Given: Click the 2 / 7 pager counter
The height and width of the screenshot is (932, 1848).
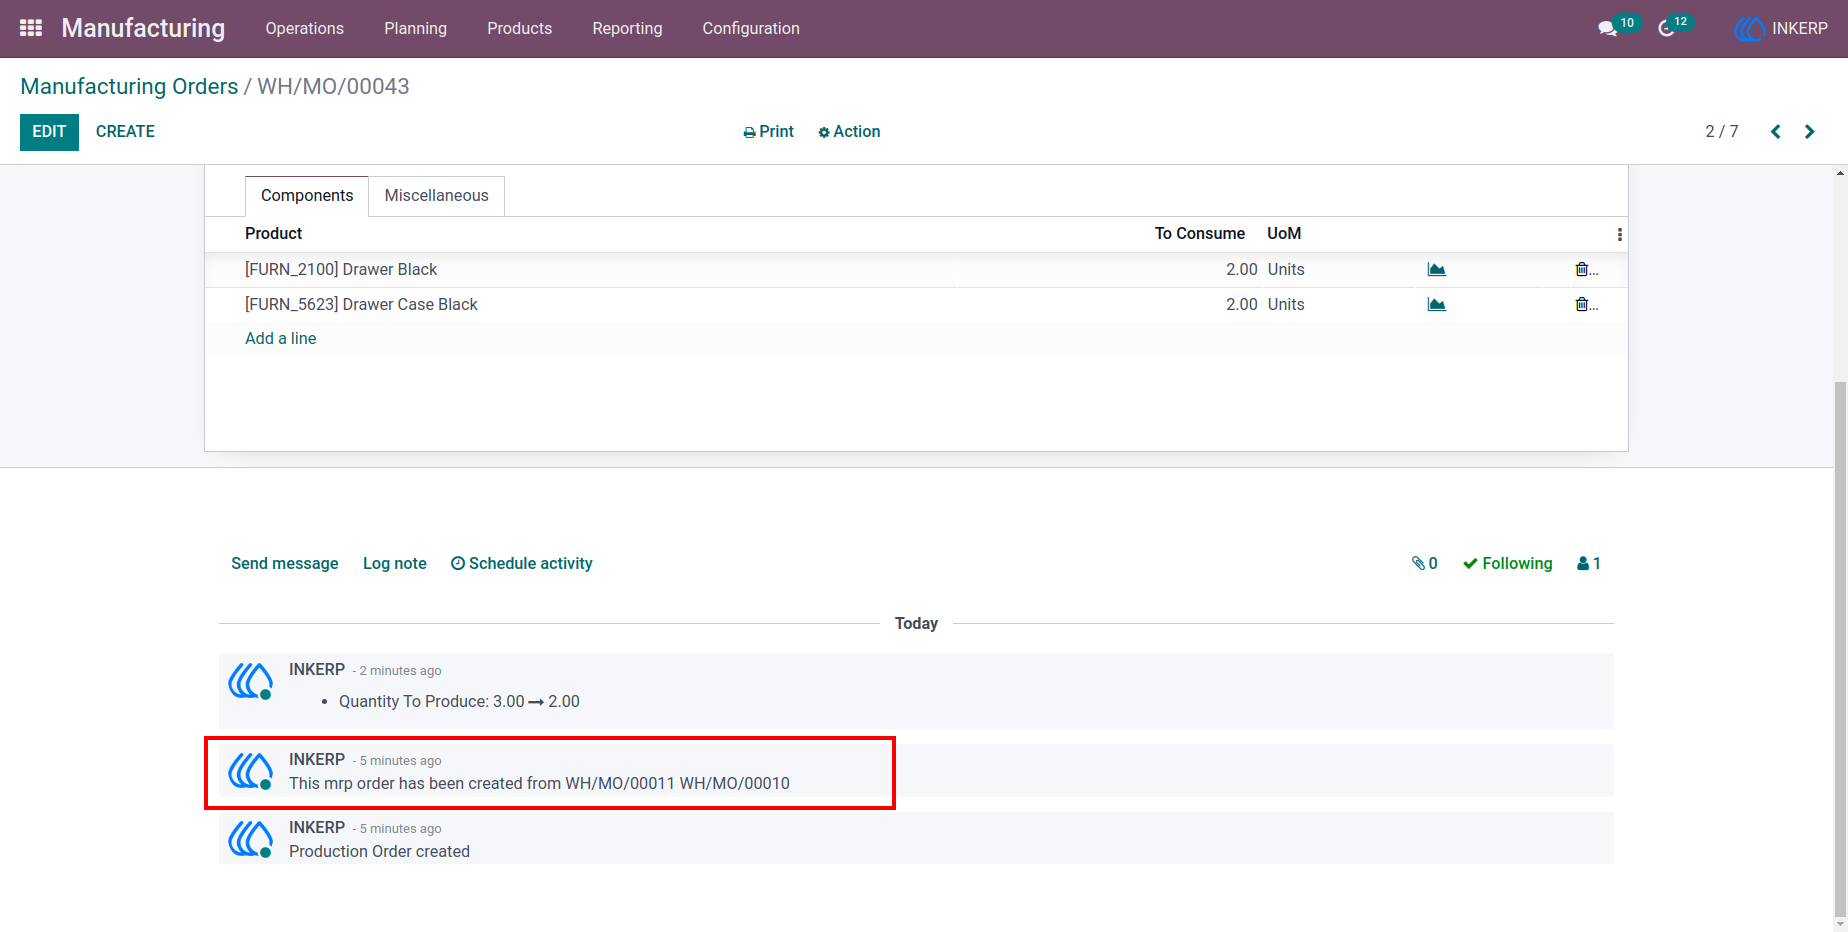Looking at the screenshot, I should 1722,132.
